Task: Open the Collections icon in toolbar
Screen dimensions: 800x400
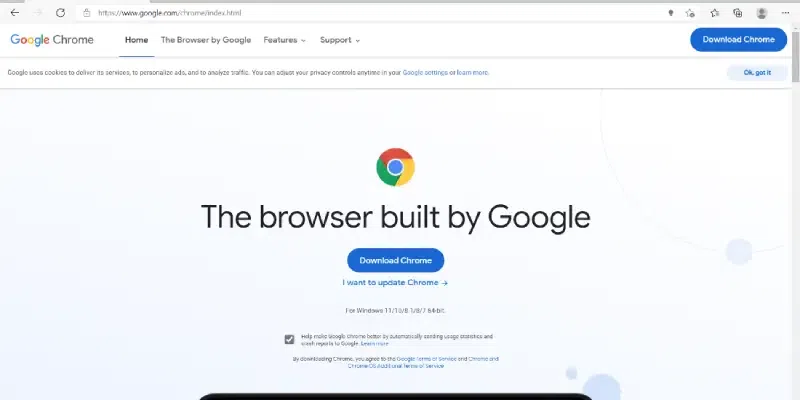Action: point(738,13)
